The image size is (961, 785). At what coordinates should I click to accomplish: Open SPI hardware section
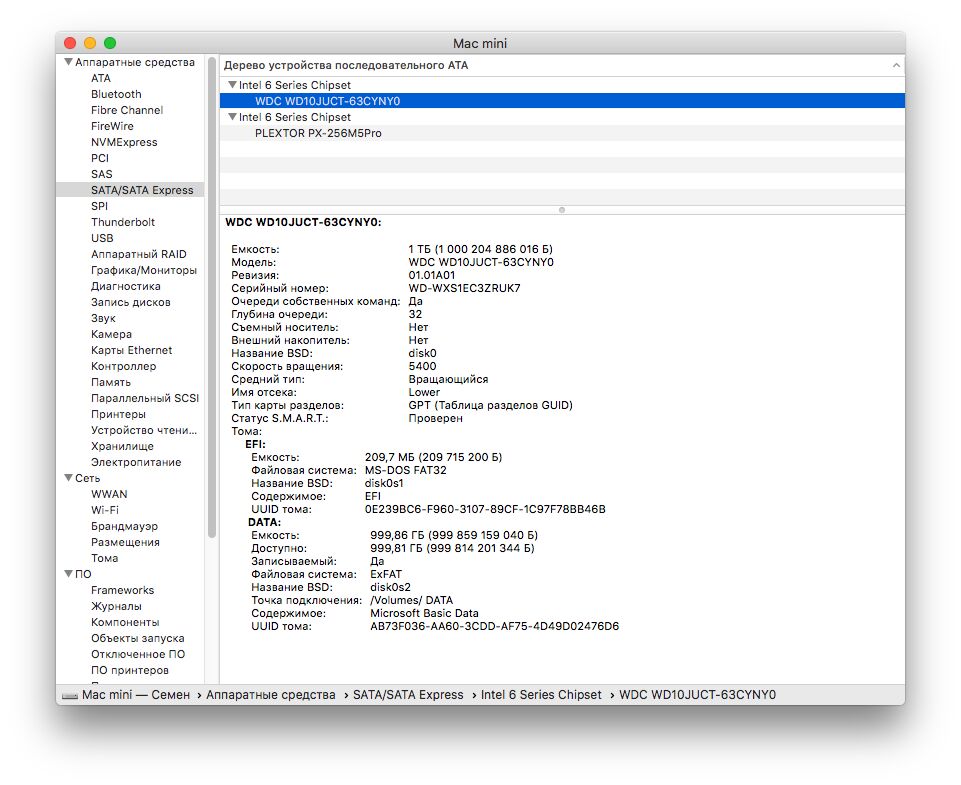click(99, 206)
